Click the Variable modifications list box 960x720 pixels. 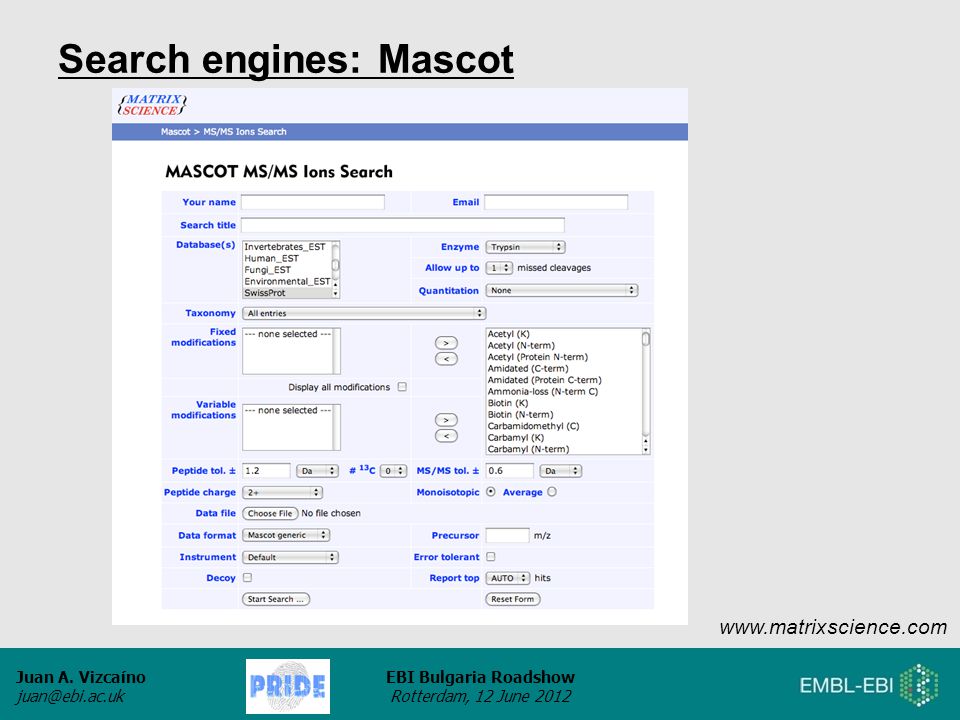(291, 427)
